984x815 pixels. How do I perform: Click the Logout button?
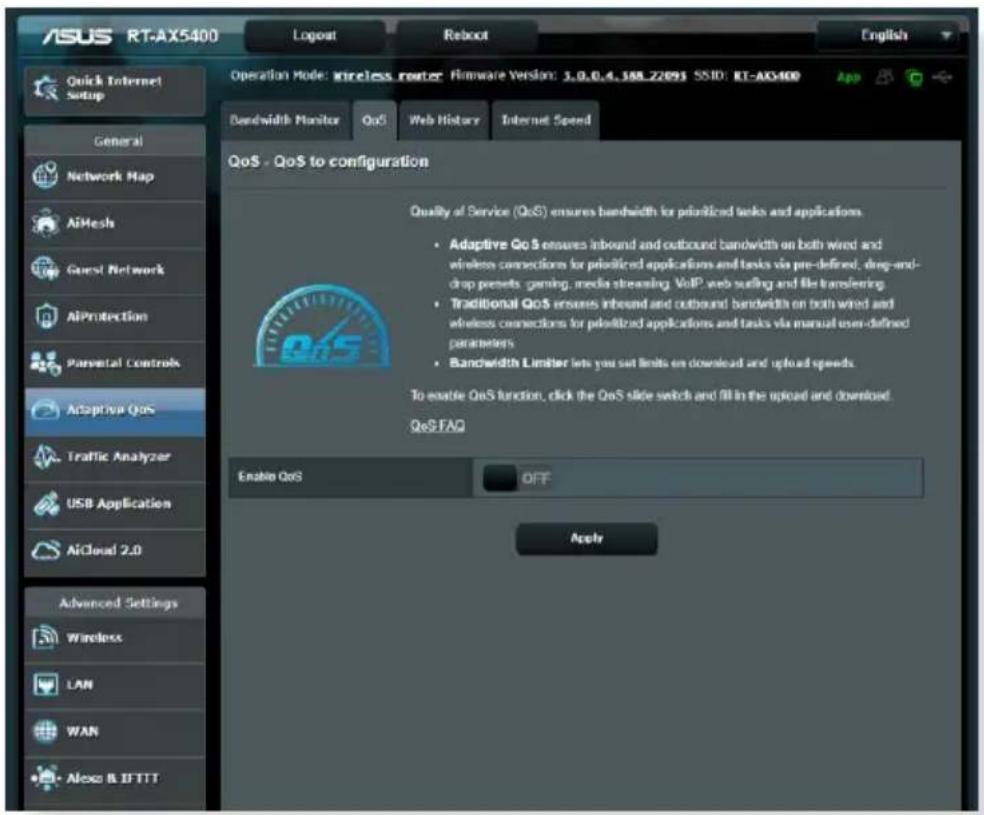coord(314,35)
